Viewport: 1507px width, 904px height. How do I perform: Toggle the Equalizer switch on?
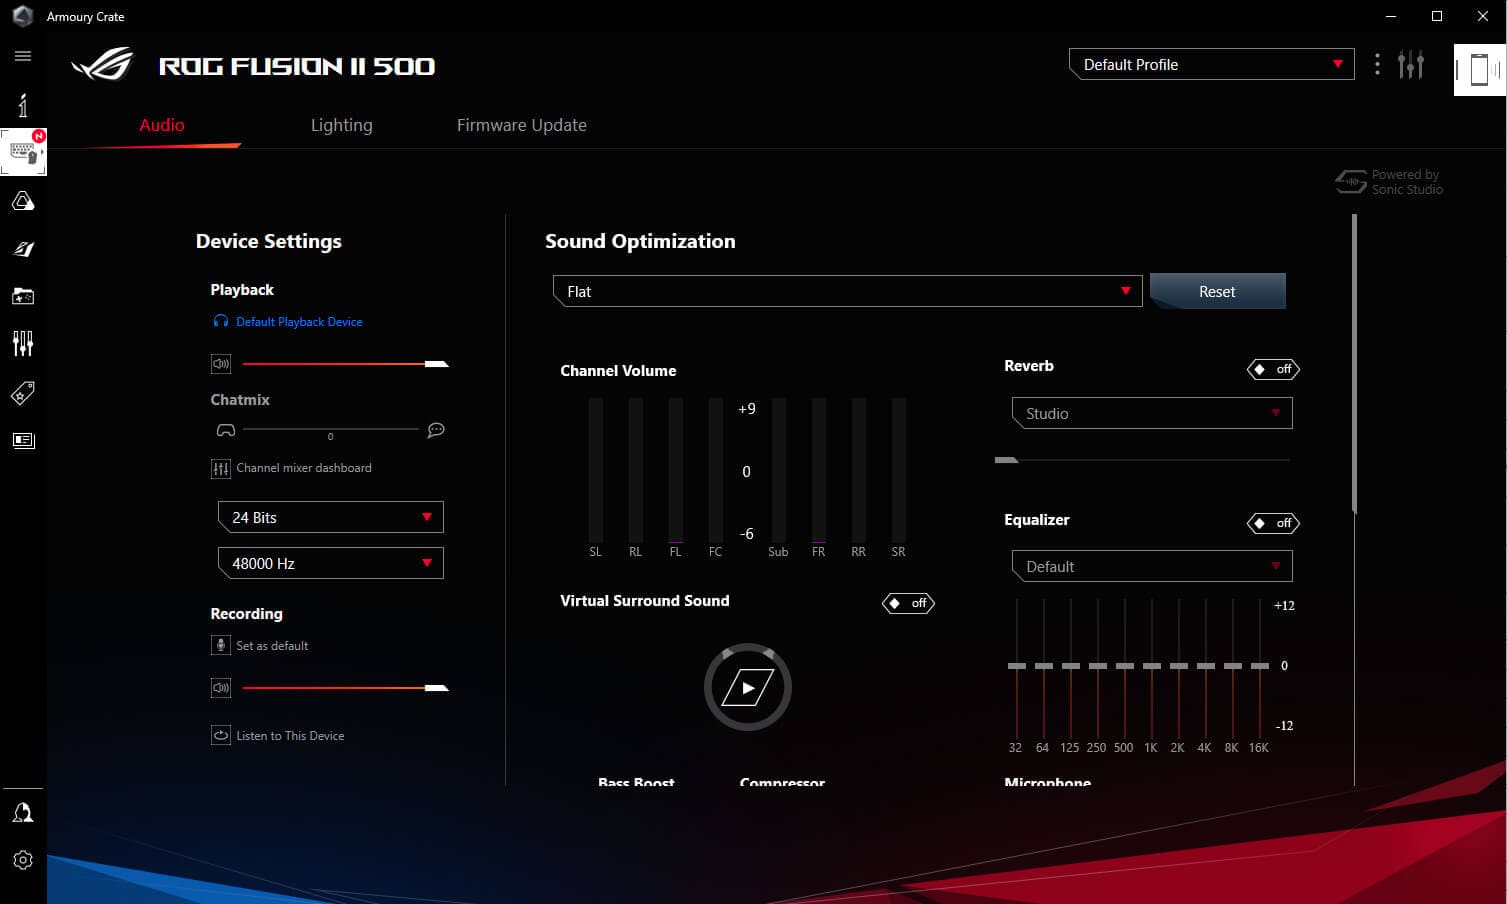(1273, 523)
